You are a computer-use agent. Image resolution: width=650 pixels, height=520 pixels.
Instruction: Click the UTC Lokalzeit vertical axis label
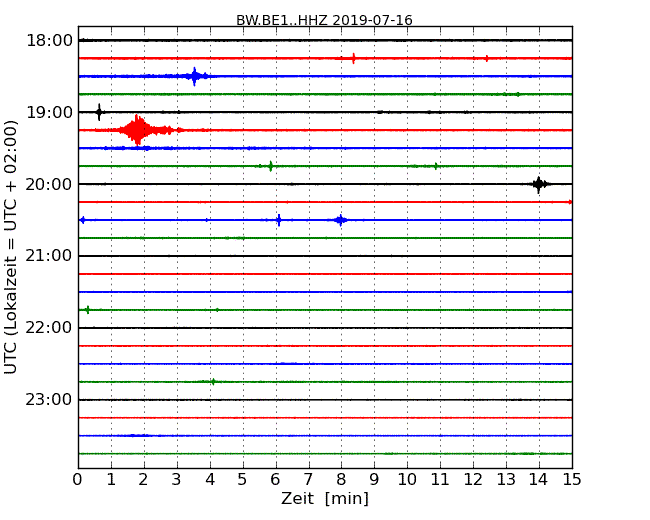tap(11, 247)
